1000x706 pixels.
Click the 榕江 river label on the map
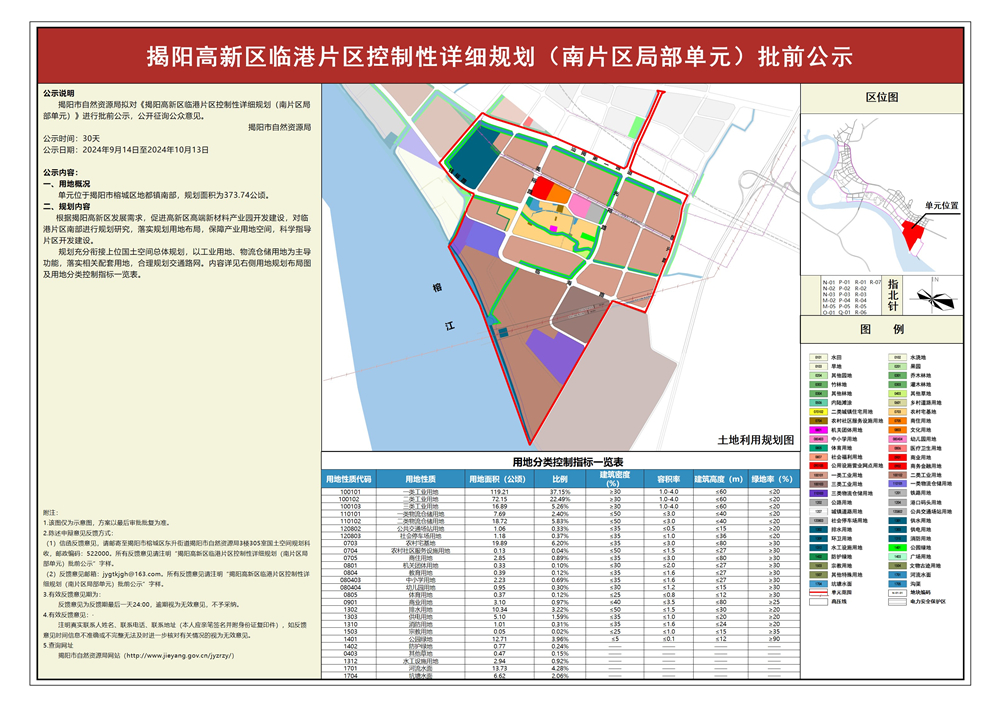point(444,306)
